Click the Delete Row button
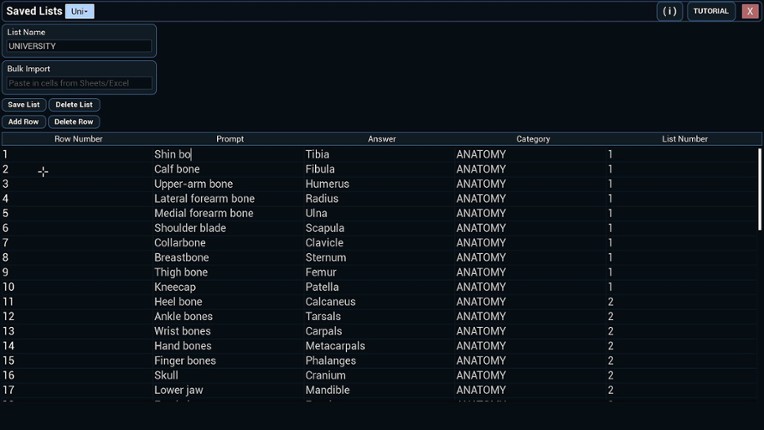The image size is (764, 430). pos(74,122)
